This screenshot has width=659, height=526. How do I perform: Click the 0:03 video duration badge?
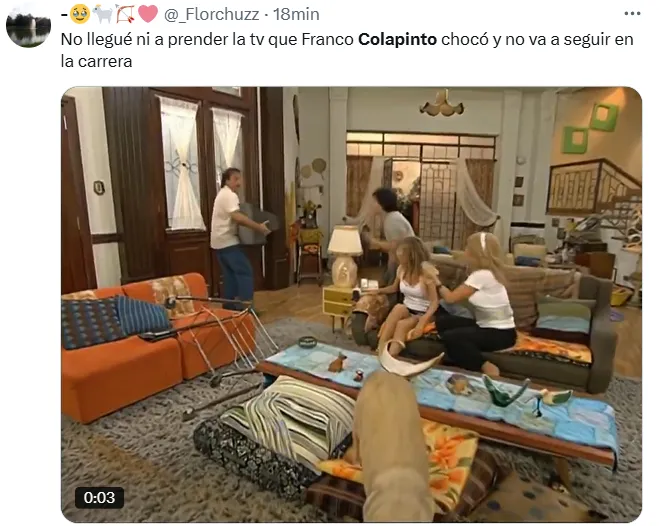[99, 497]
